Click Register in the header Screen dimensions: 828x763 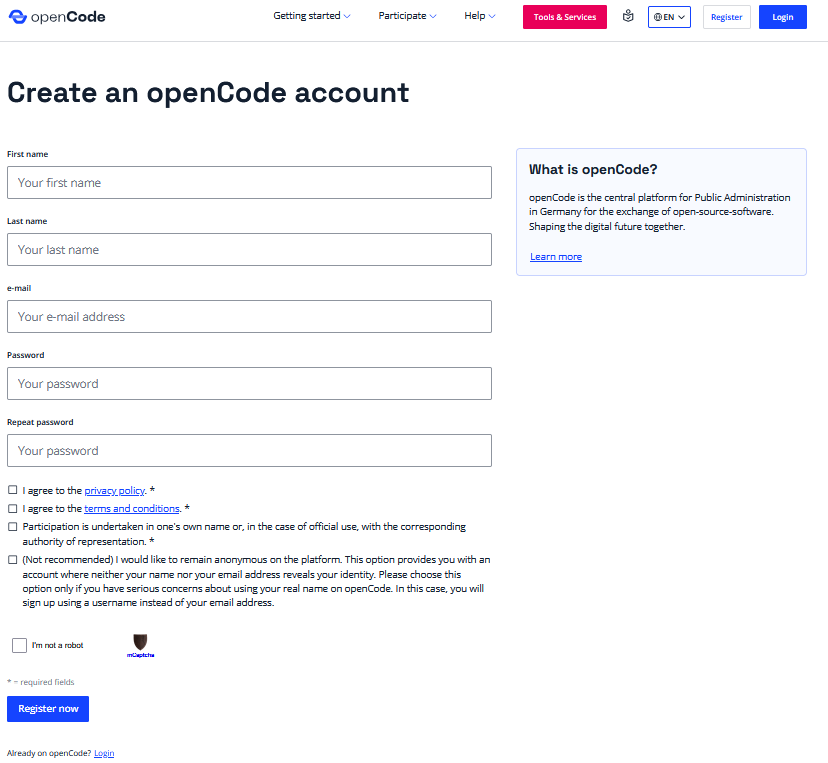click(x=726, y=16)
